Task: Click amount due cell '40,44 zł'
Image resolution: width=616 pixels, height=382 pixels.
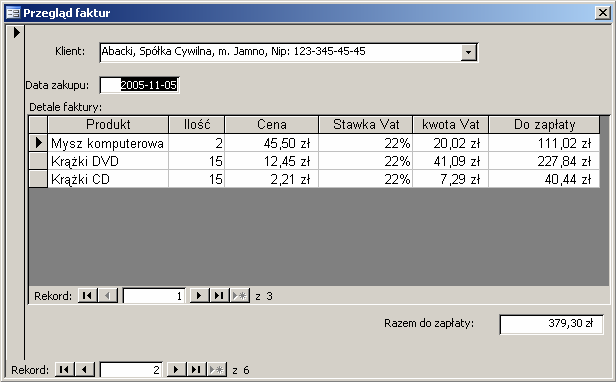Action: click(x=544, y=179)
